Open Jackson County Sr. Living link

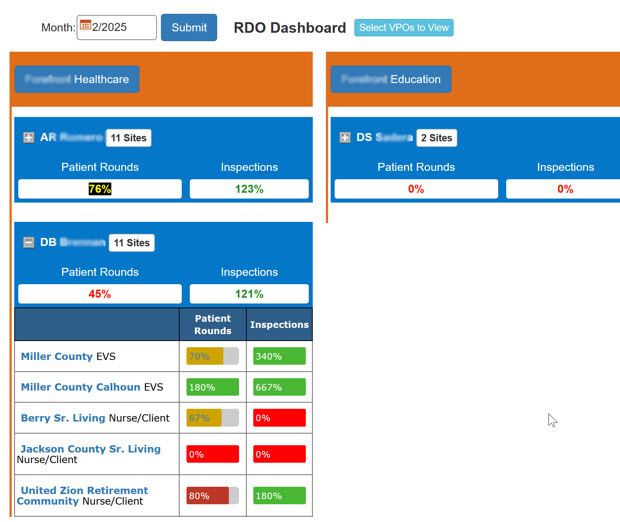[90, 449]
